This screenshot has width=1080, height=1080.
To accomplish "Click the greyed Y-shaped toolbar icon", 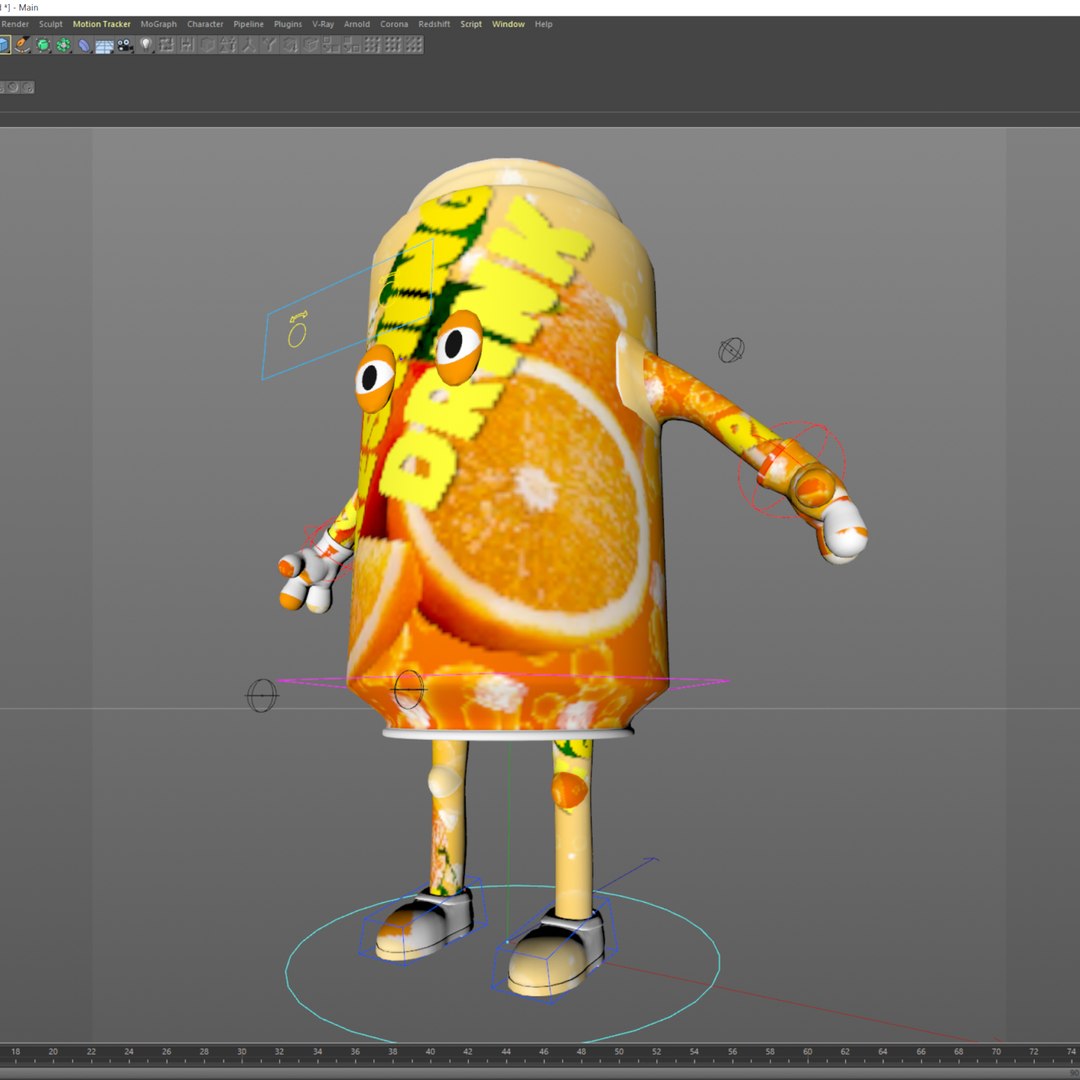I will (x=269, y=45).
